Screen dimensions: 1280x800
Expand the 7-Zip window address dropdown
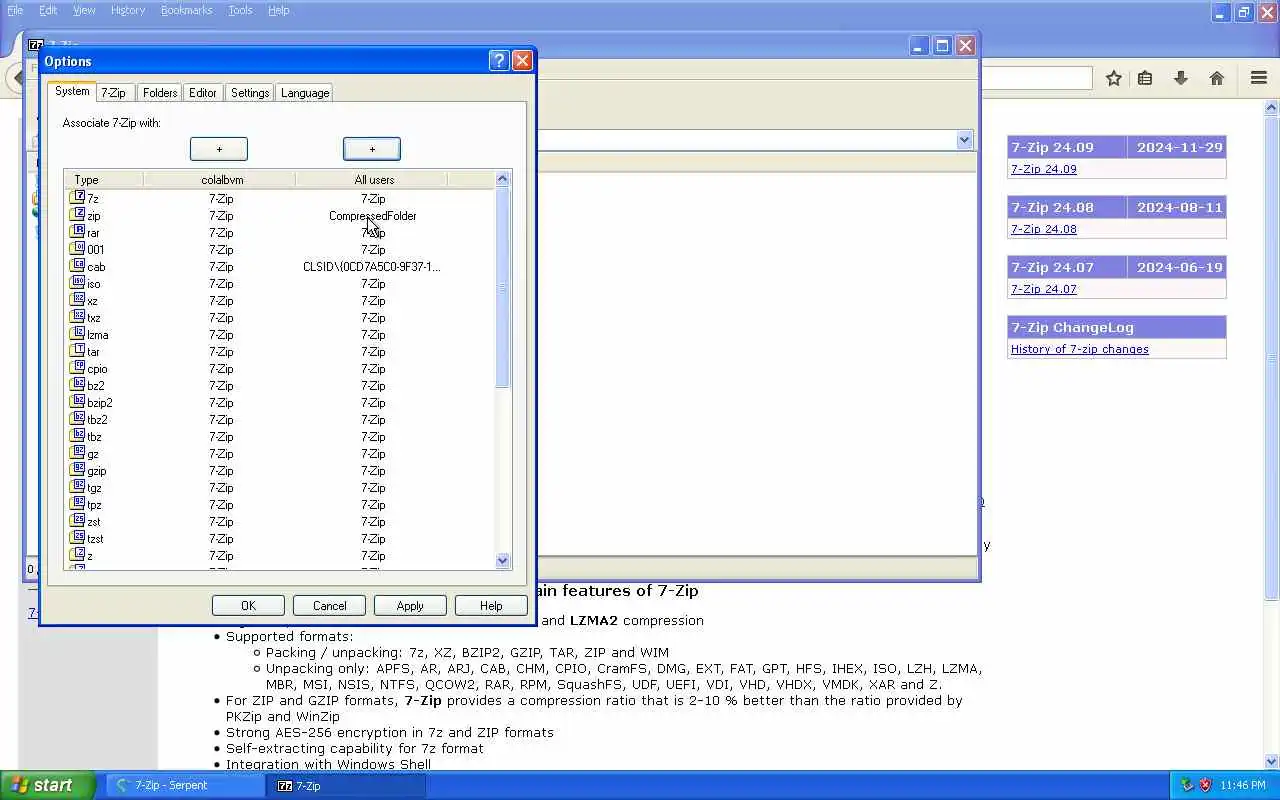click(964, 140)
